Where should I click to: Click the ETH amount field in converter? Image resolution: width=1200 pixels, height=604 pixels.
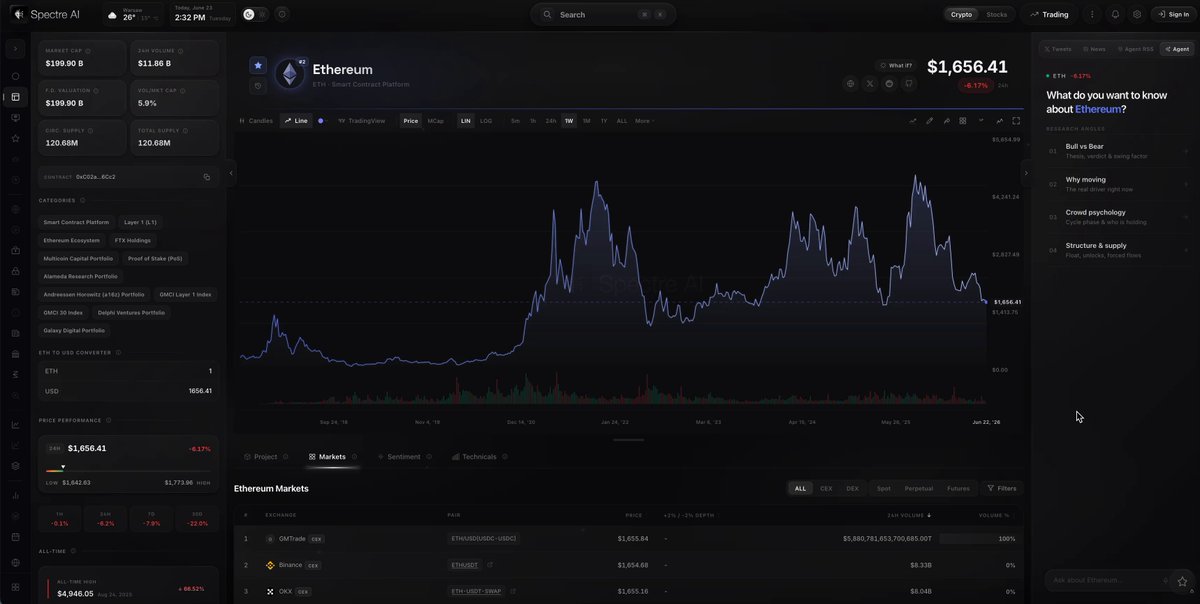(x=127, y=371)
